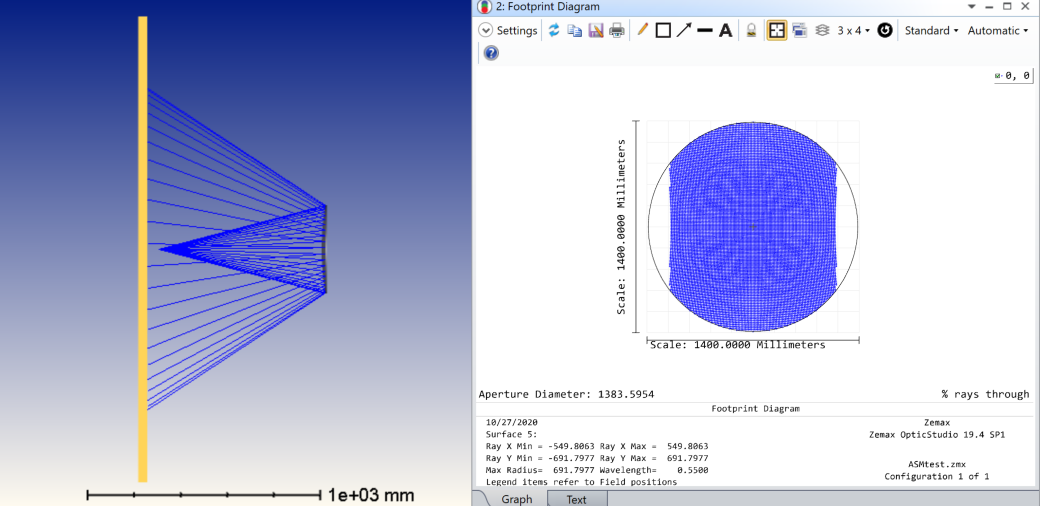Click the 'Ray X Min = -549.8063' line
Viewport: 1040px width, 506px height.
point(540,446)
